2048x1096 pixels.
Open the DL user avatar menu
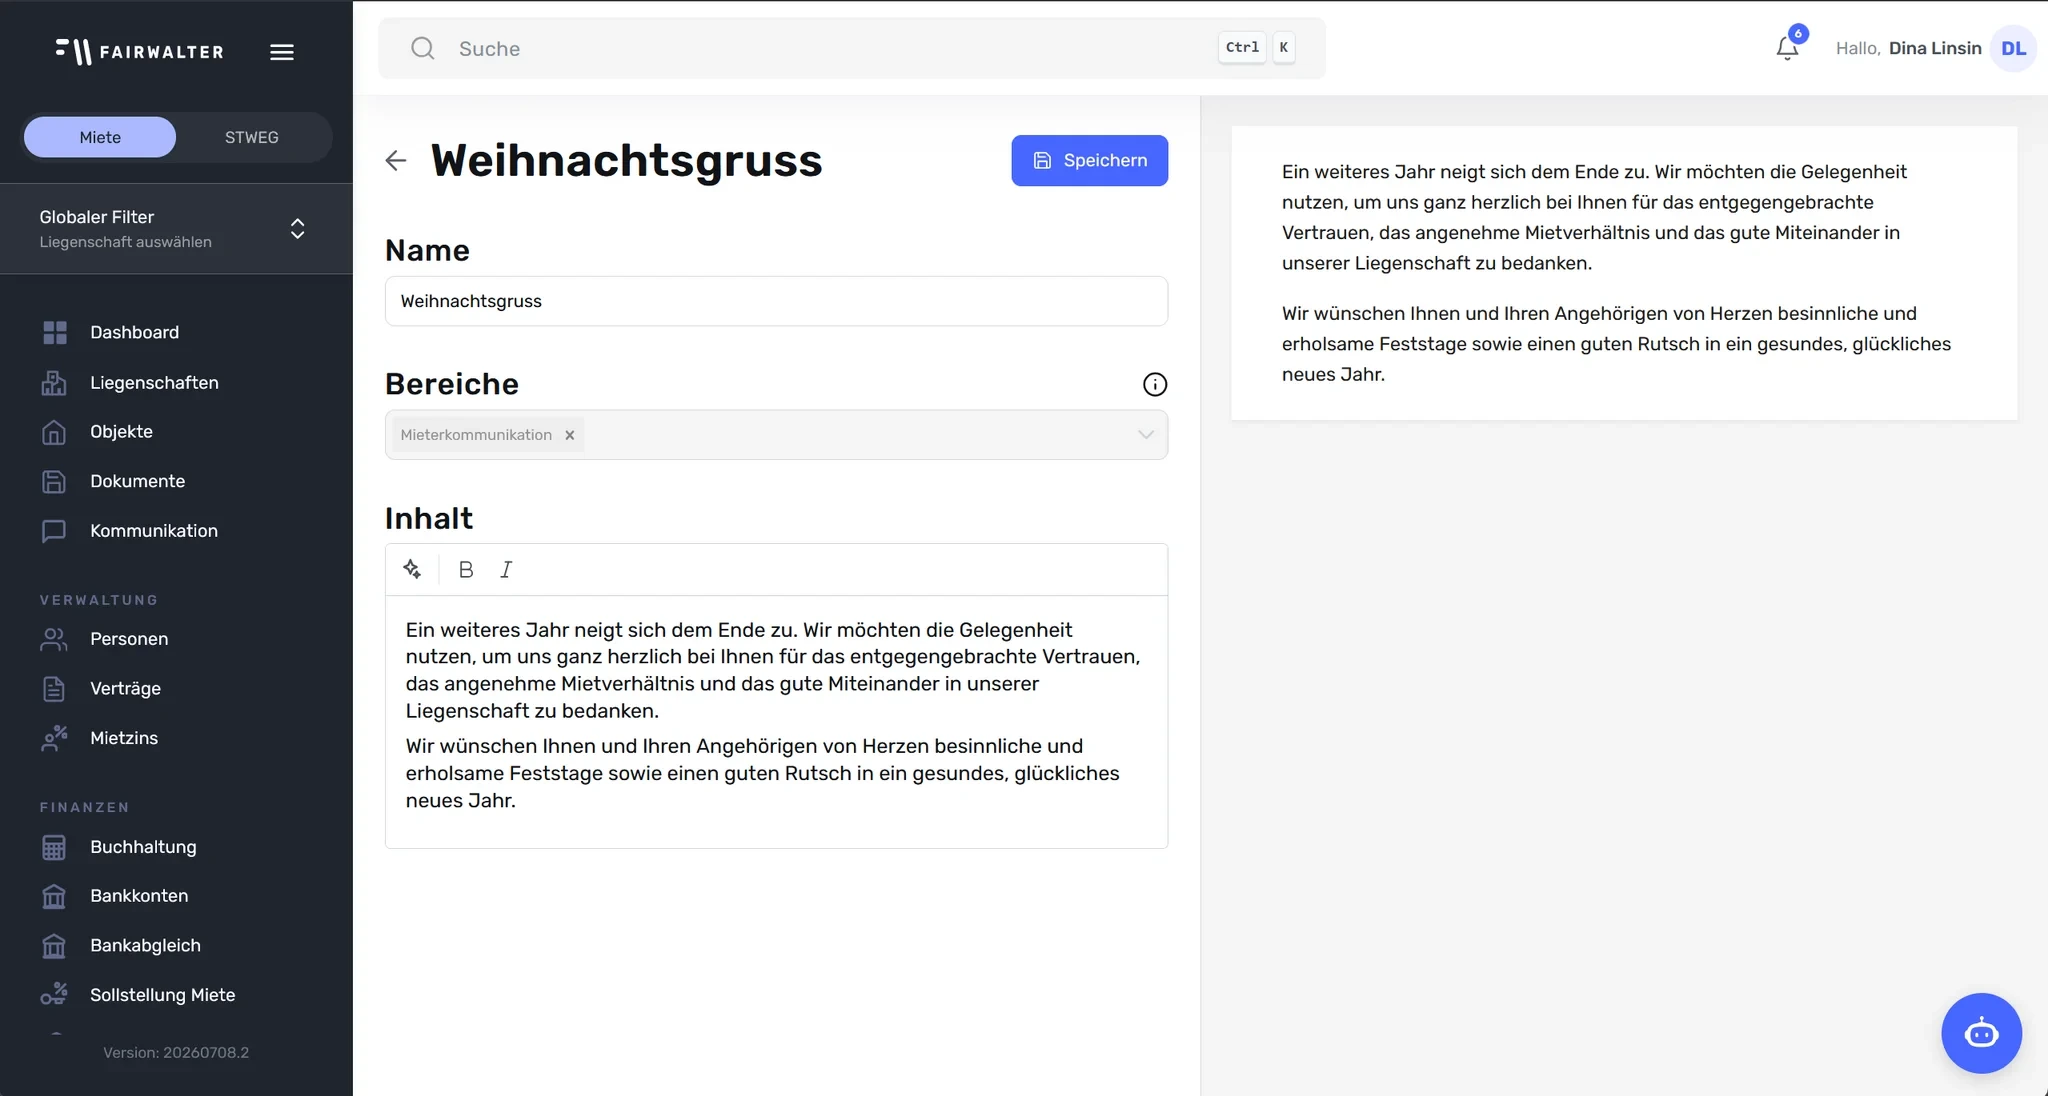tap(2013, 48)
